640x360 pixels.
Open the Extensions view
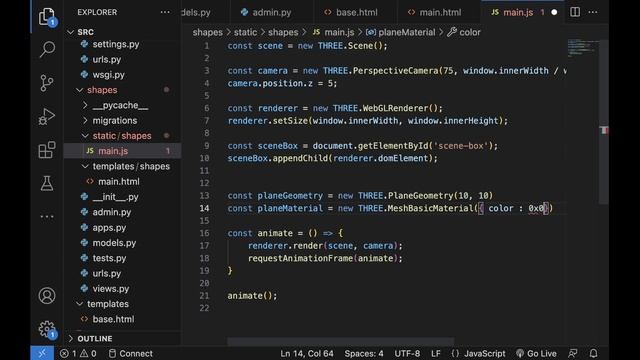(x=47, y=150)
